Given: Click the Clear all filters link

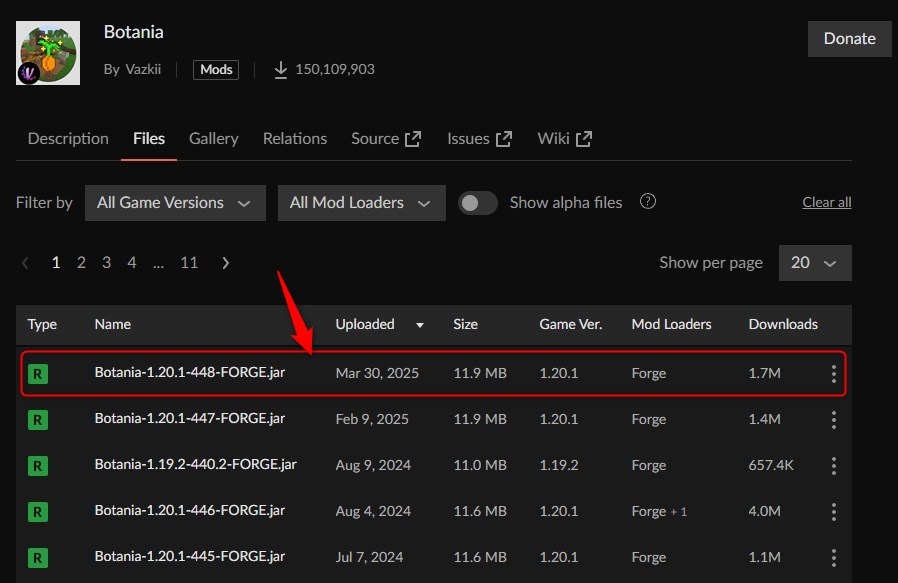Looking at the screenshot, I should 827,202.
